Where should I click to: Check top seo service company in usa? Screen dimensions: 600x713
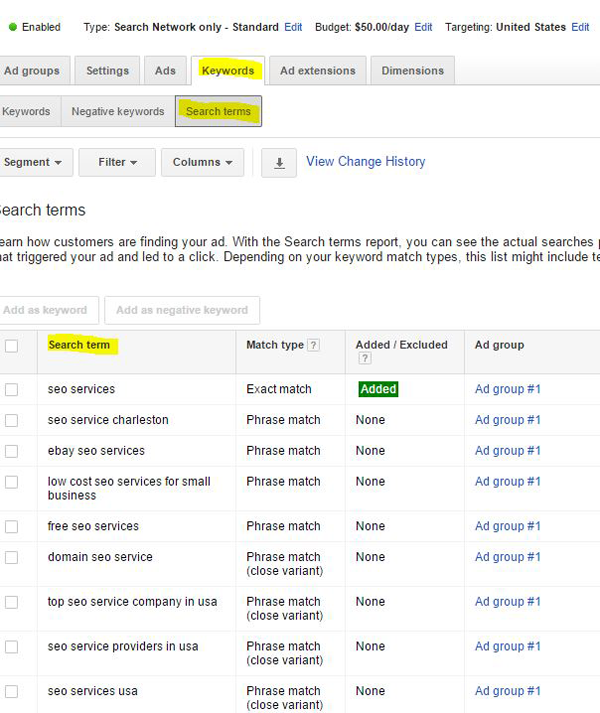coord(11,602)
